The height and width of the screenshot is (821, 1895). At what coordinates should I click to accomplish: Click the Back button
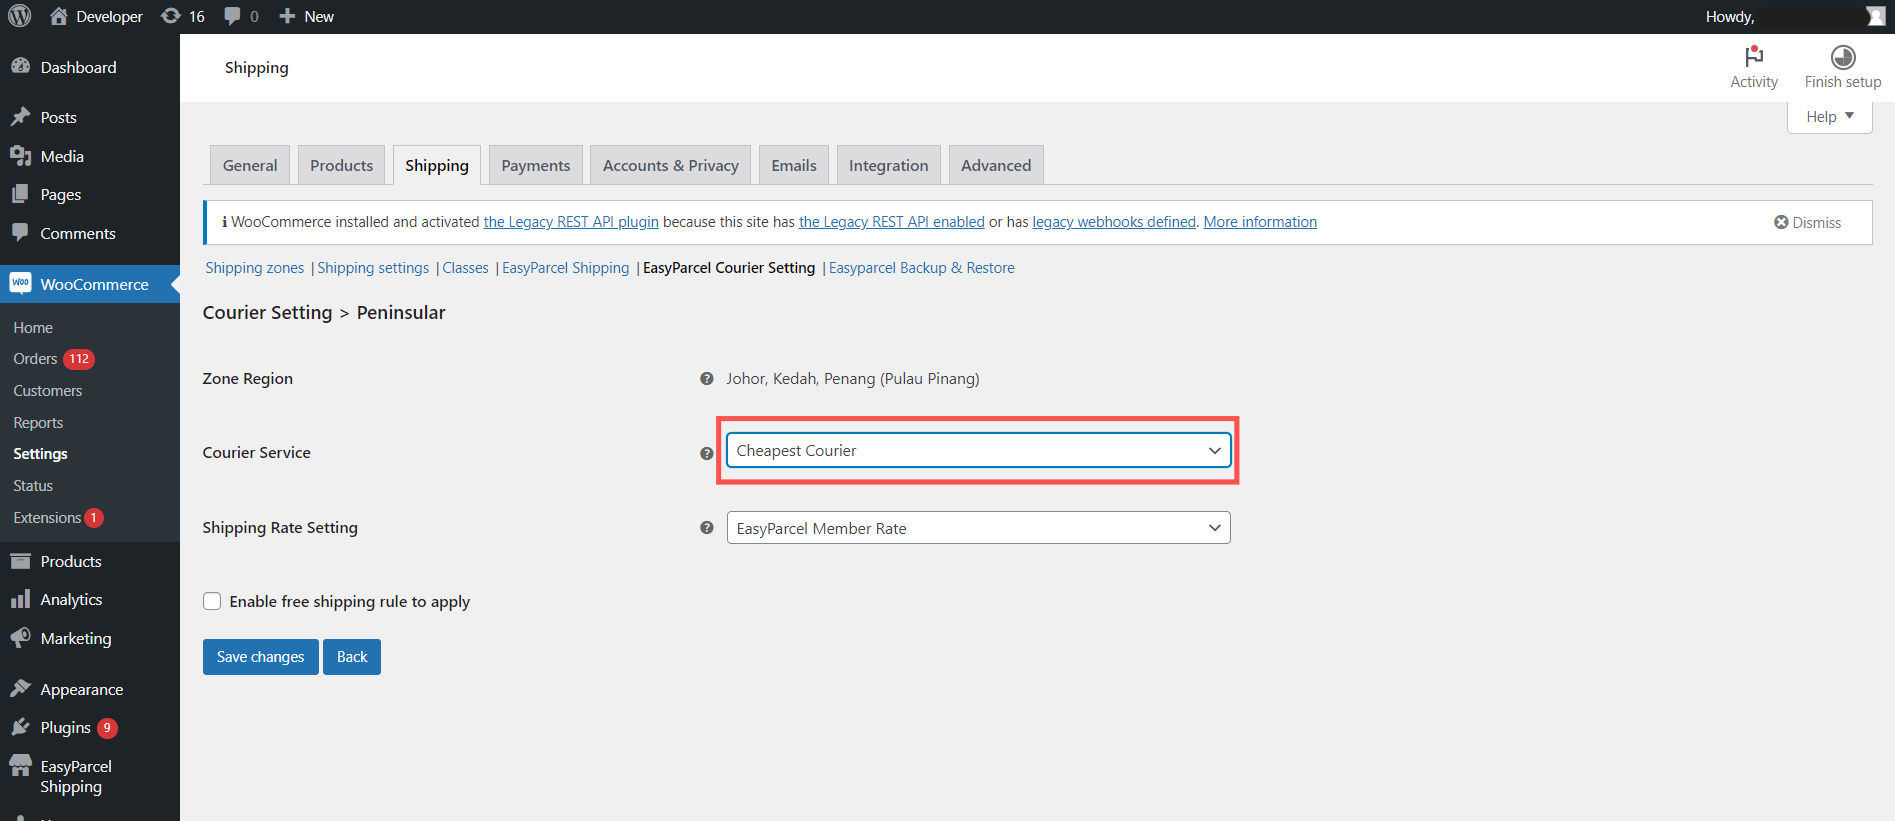352,657
